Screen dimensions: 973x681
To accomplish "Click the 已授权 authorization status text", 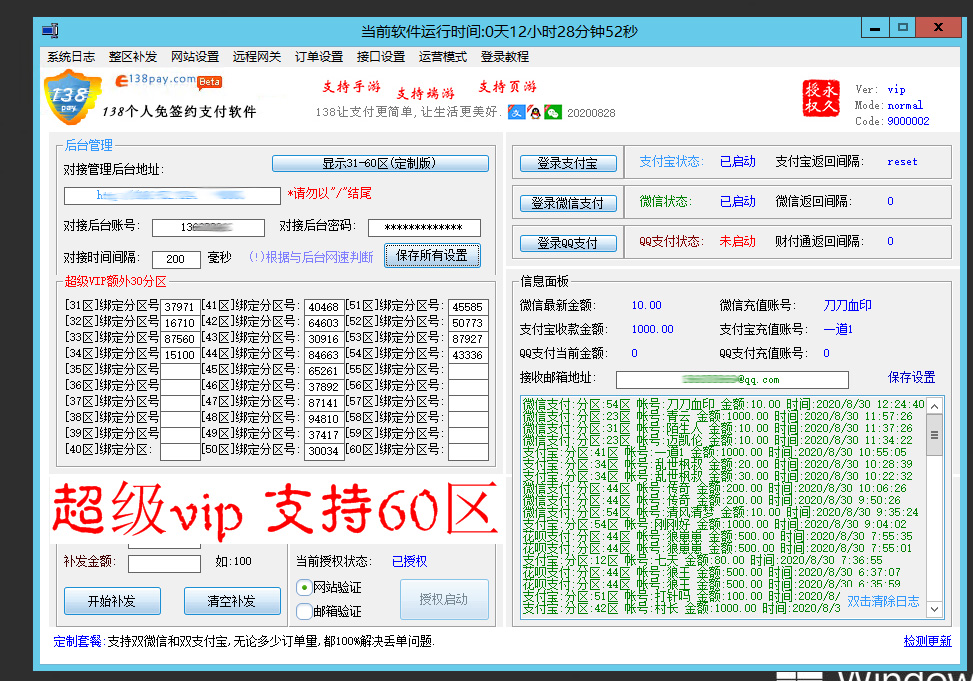I will [x=410, y=561].
